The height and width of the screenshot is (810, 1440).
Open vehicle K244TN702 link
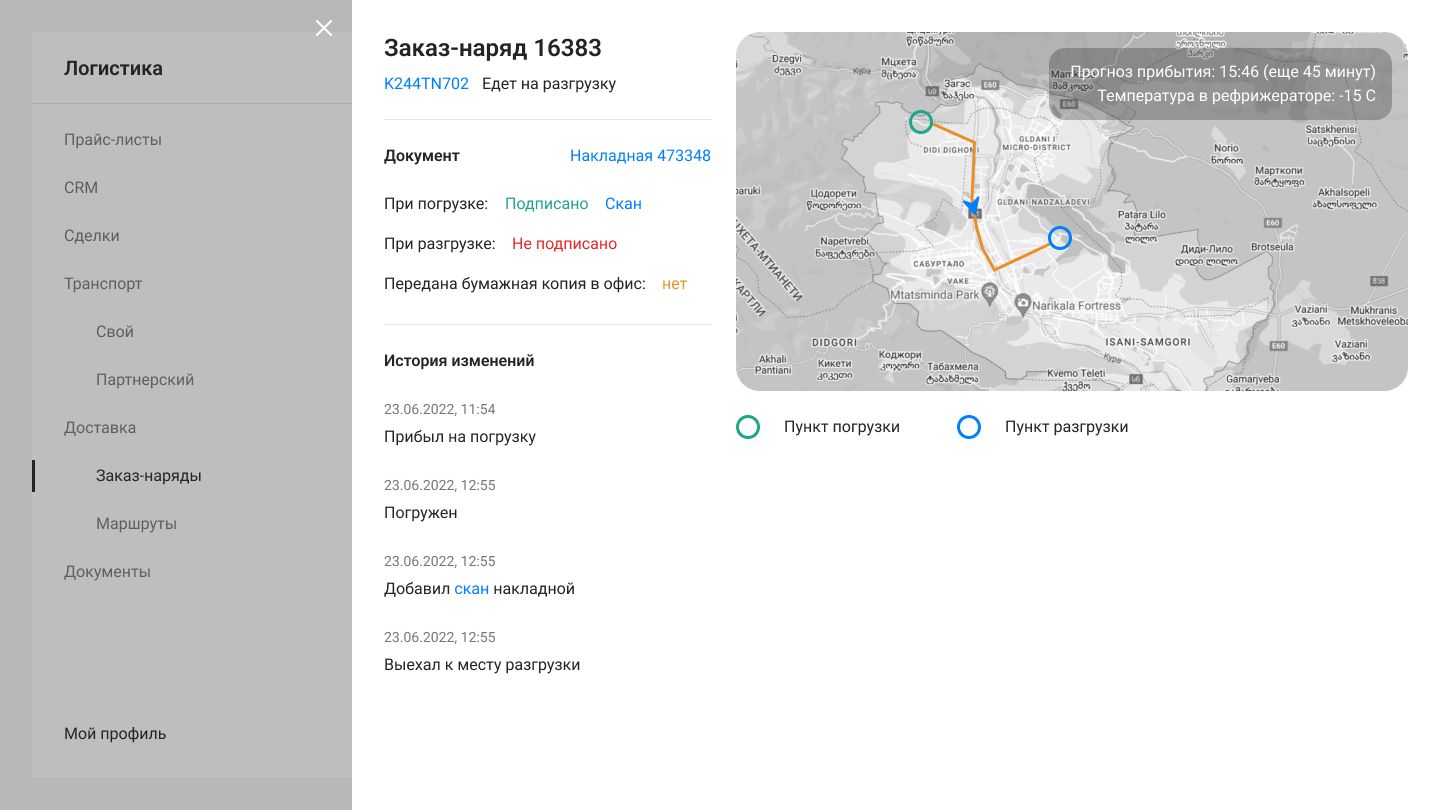pos(426,84)
